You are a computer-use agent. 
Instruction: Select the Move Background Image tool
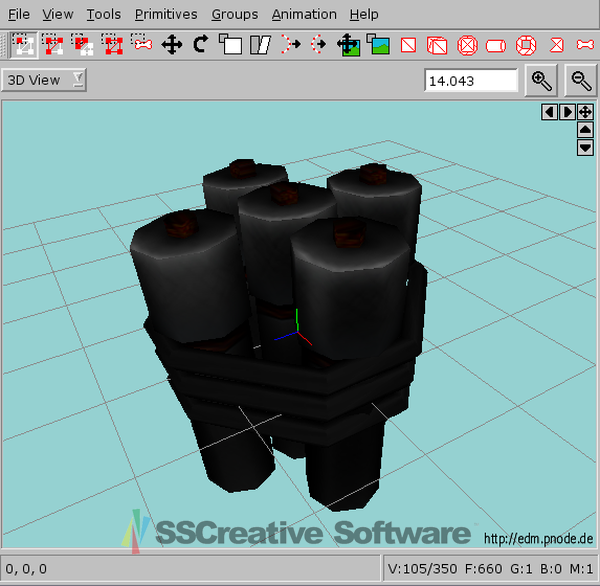point(349,45)
